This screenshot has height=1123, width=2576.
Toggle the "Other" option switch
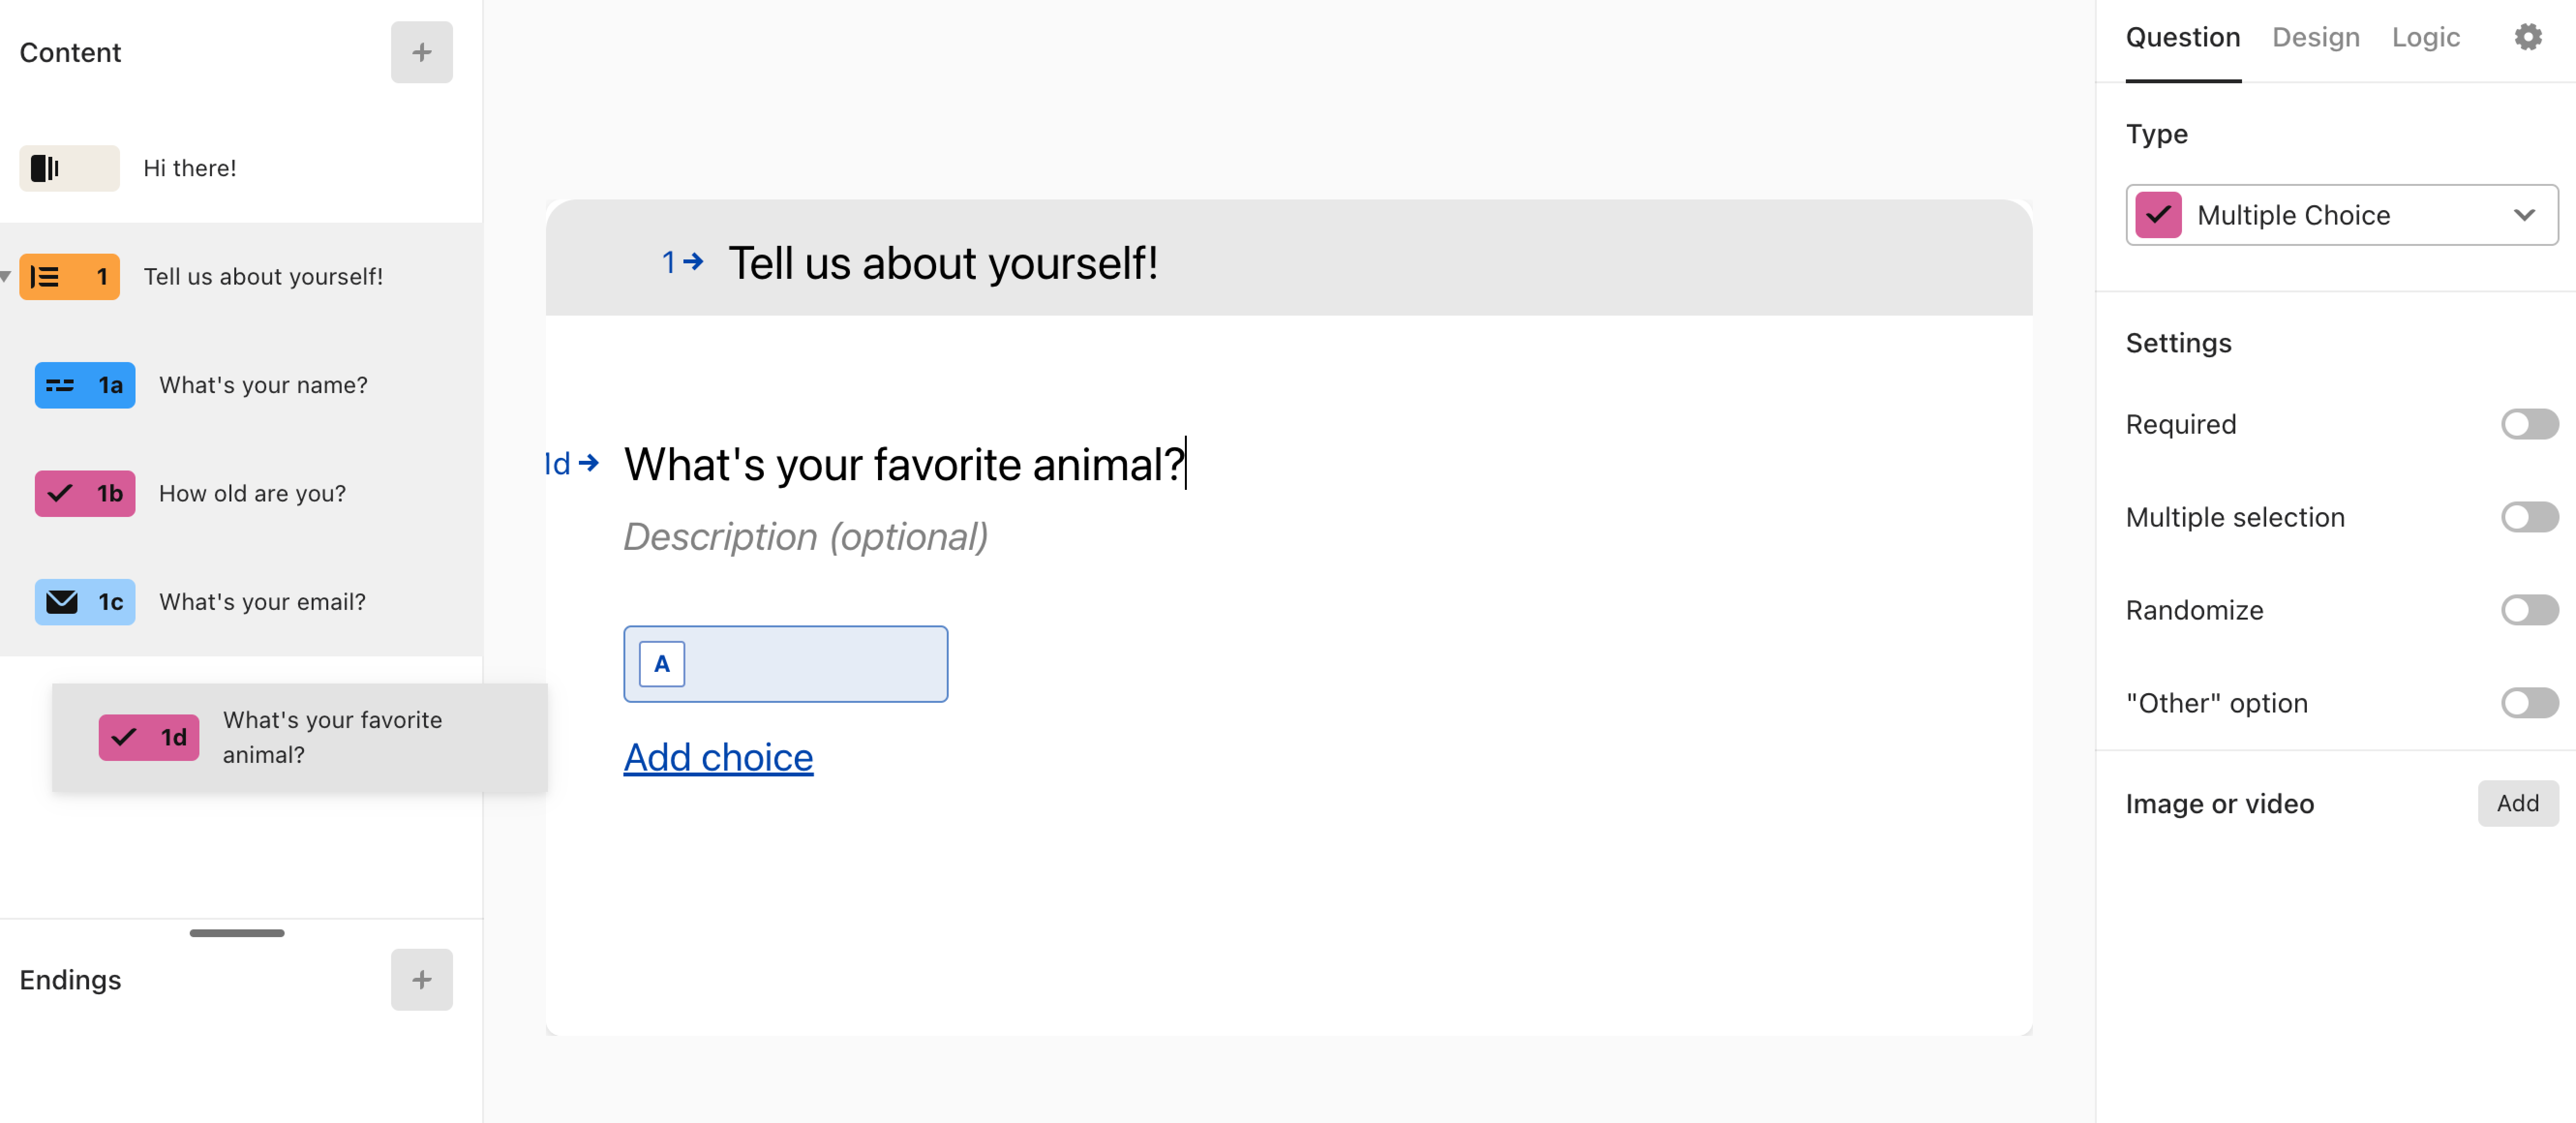2529,703
